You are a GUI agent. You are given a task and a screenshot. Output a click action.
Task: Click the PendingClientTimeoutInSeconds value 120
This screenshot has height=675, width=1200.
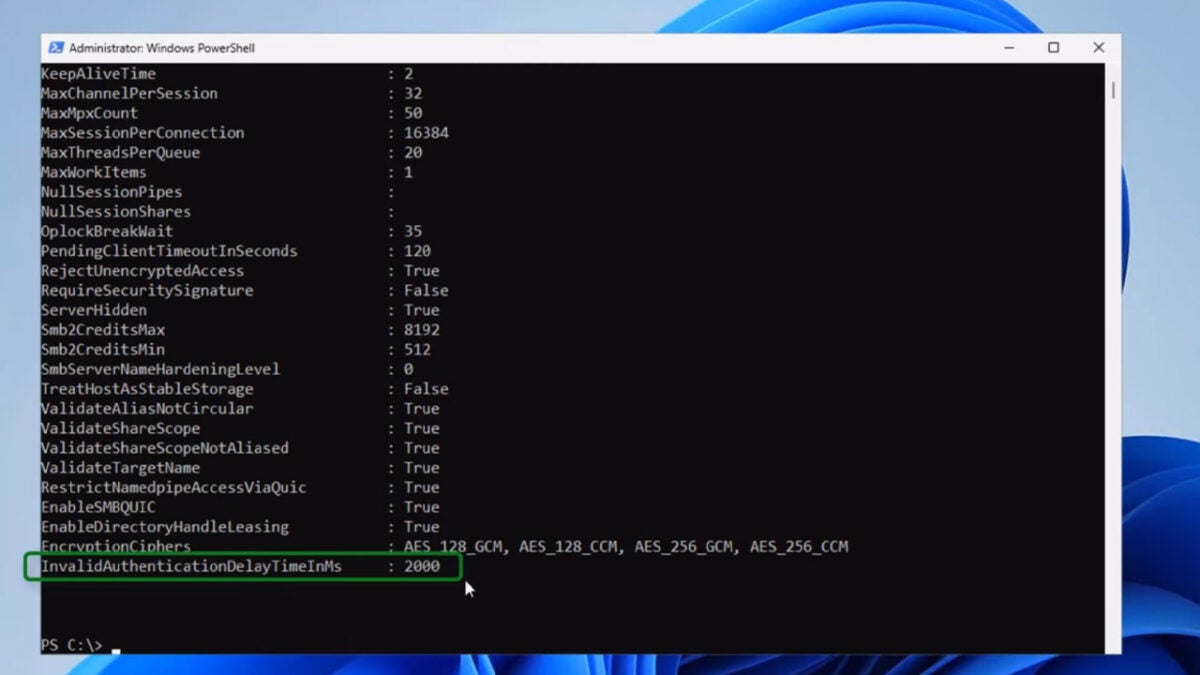[417, 251]
